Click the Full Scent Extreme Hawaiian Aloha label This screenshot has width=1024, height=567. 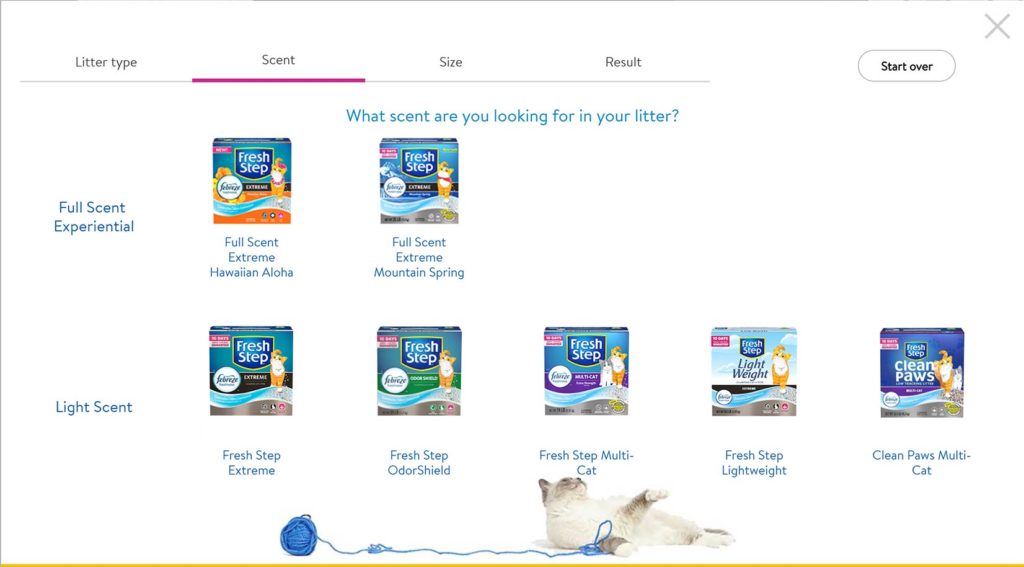click(251, 257)
